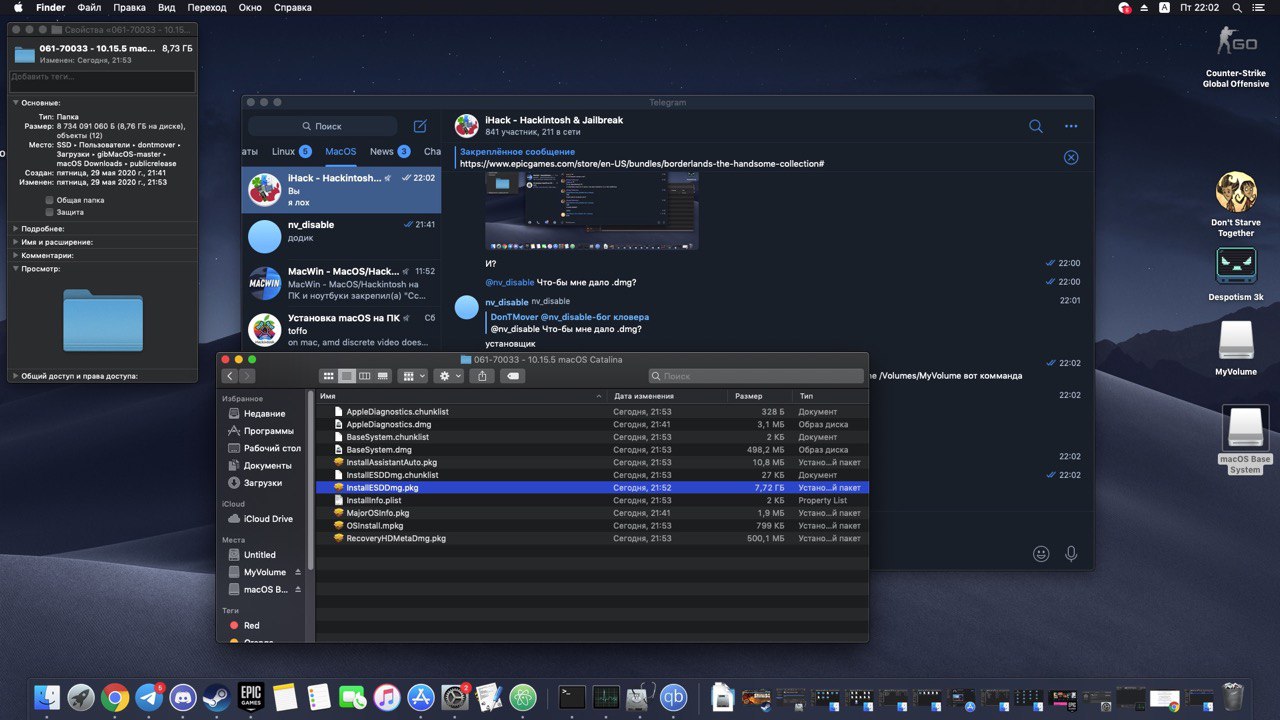The height and width of the screenshot is (720, 1280).
Task: Open the Telegram chat three-dots menu
Action: pos(1071,126)
